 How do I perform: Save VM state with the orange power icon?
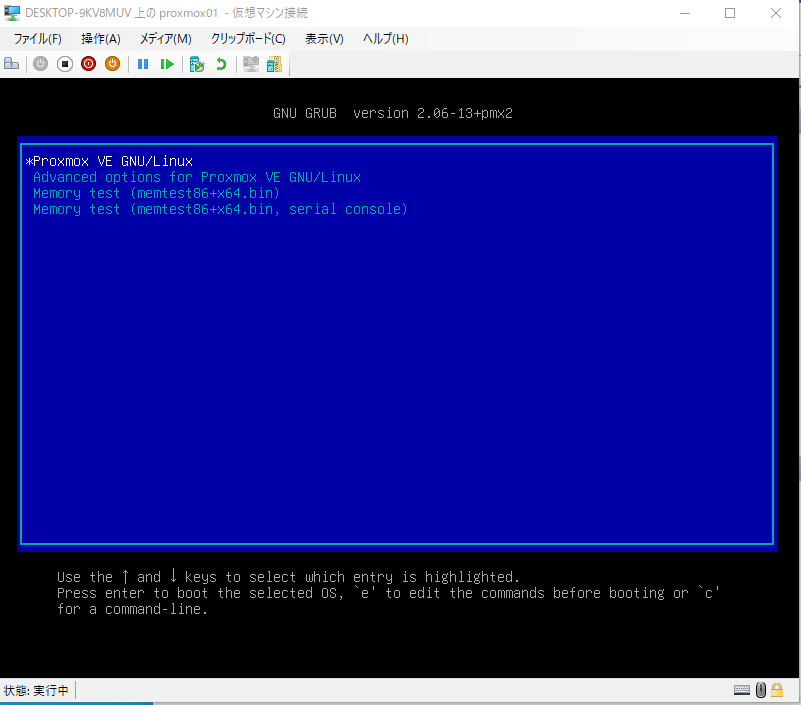[x=112, y=64]
